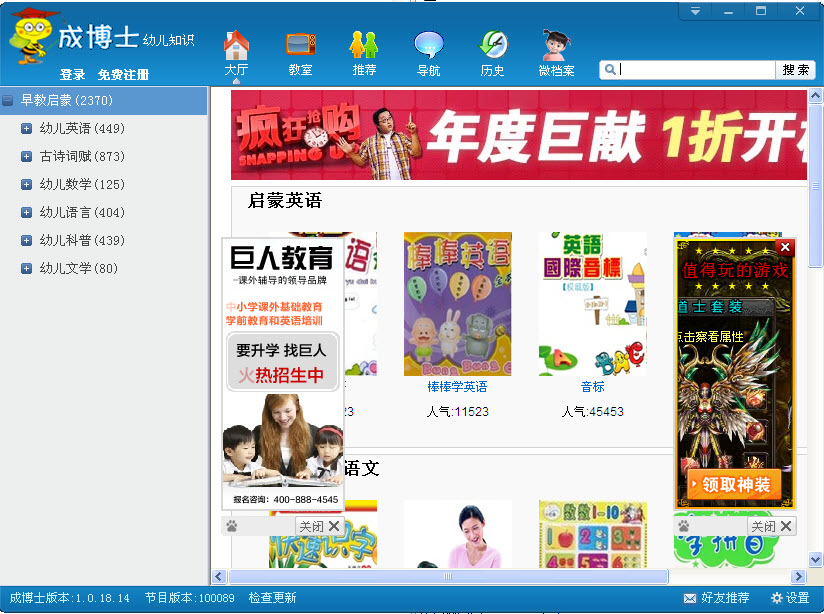Image resolution: width=824 pixels, height=614 pixels.
Task: Click the search input field
Action: [687, 70]
